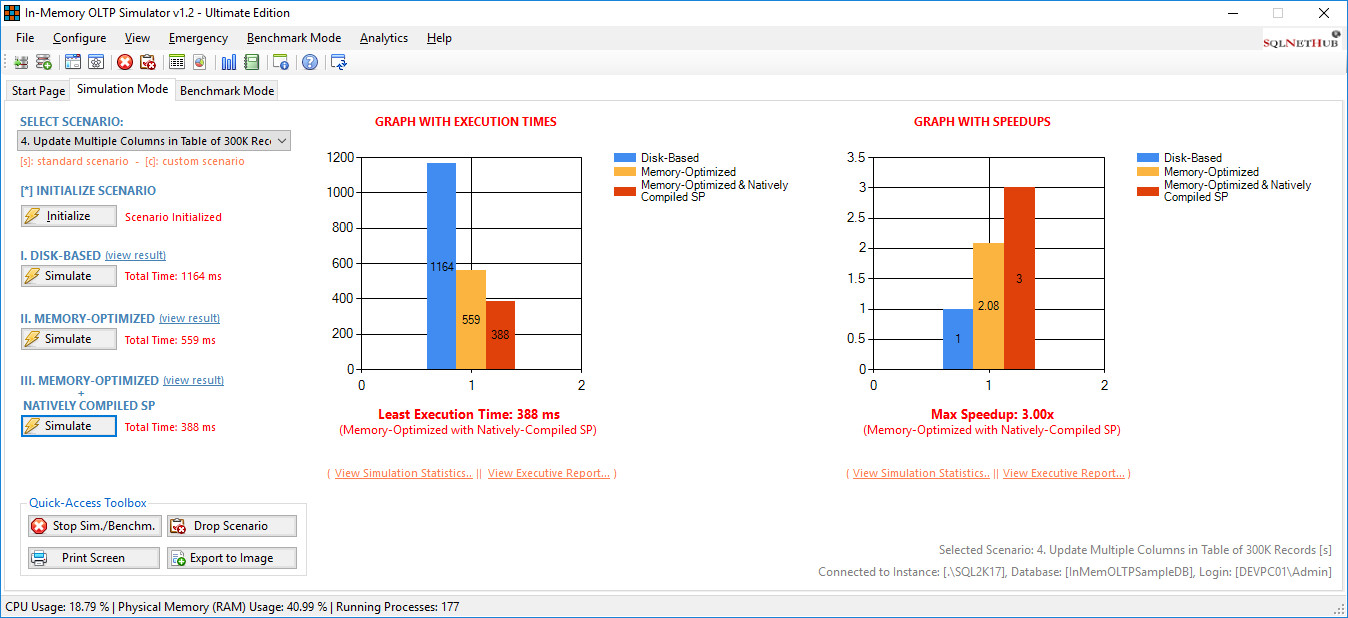1348x618 pixels.
Task: Click the red 388 bar in execution graph
Action: pos(500,335)
